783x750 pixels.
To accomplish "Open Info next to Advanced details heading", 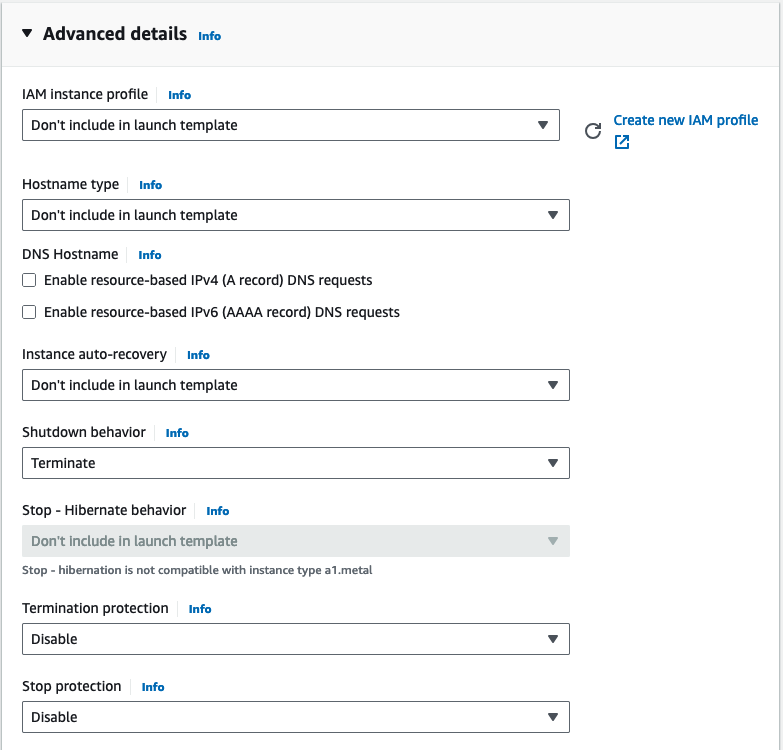I will click(209, 36).
